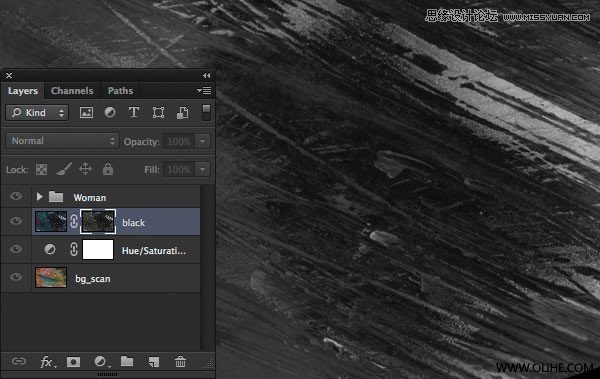This screenshot has height=379, width=600.
Task: Click Hue/Saturation adjustment layer icon
Action: pyautogui.click(x=50, y=250)
